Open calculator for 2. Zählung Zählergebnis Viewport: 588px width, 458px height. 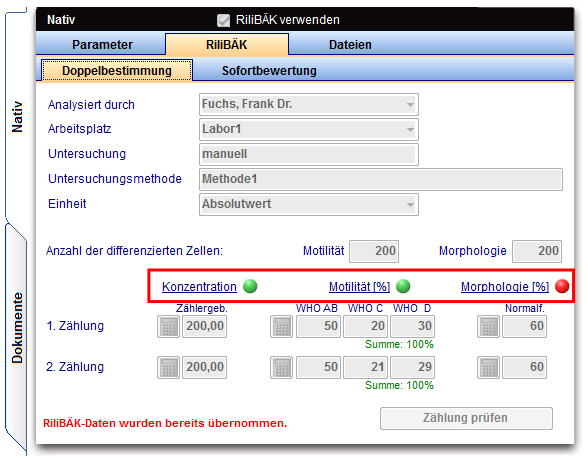click(x=168, y=367)
